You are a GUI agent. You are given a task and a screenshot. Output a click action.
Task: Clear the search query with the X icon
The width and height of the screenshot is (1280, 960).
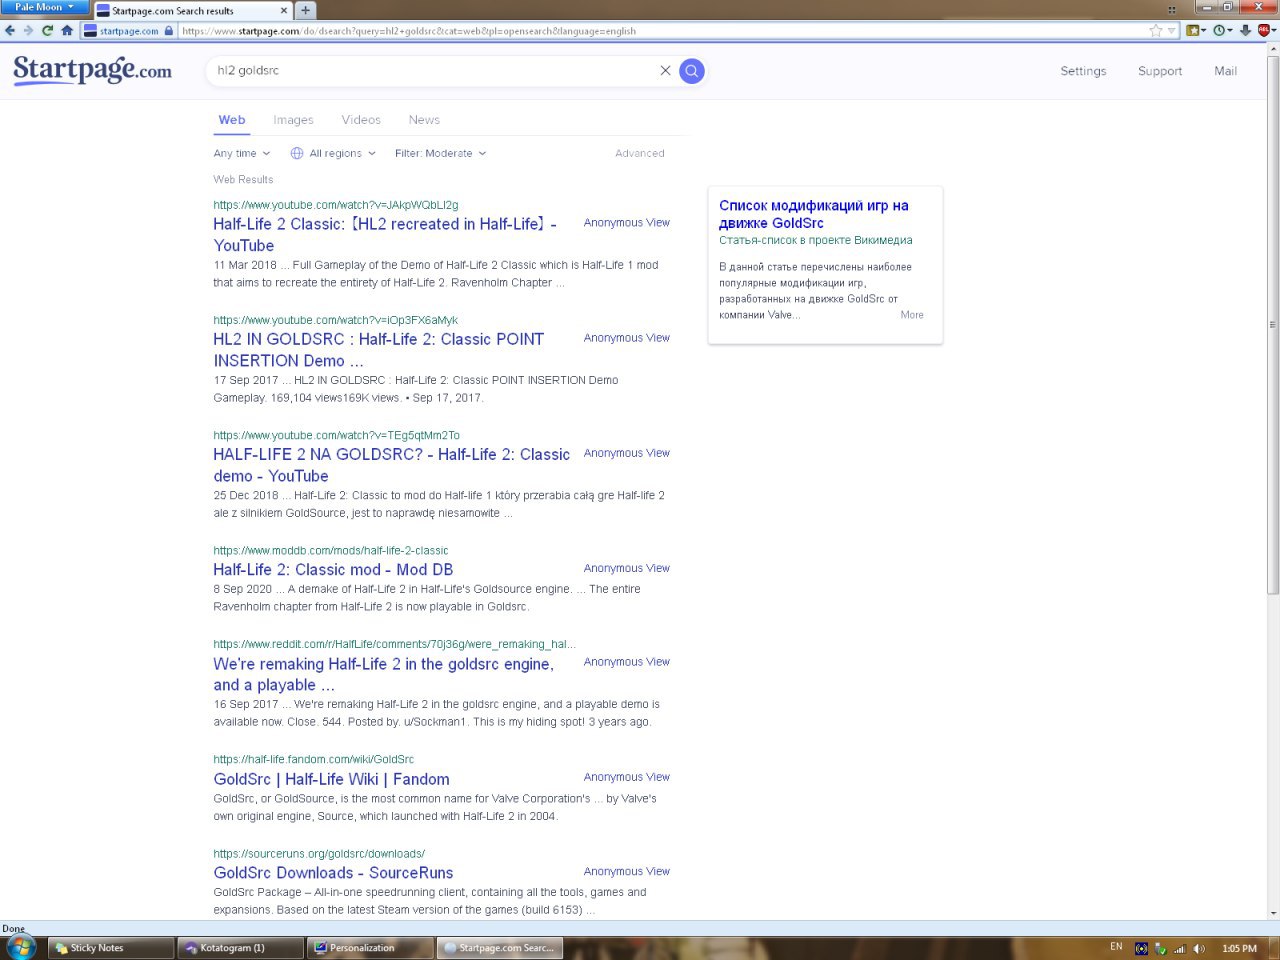(665, 71)
